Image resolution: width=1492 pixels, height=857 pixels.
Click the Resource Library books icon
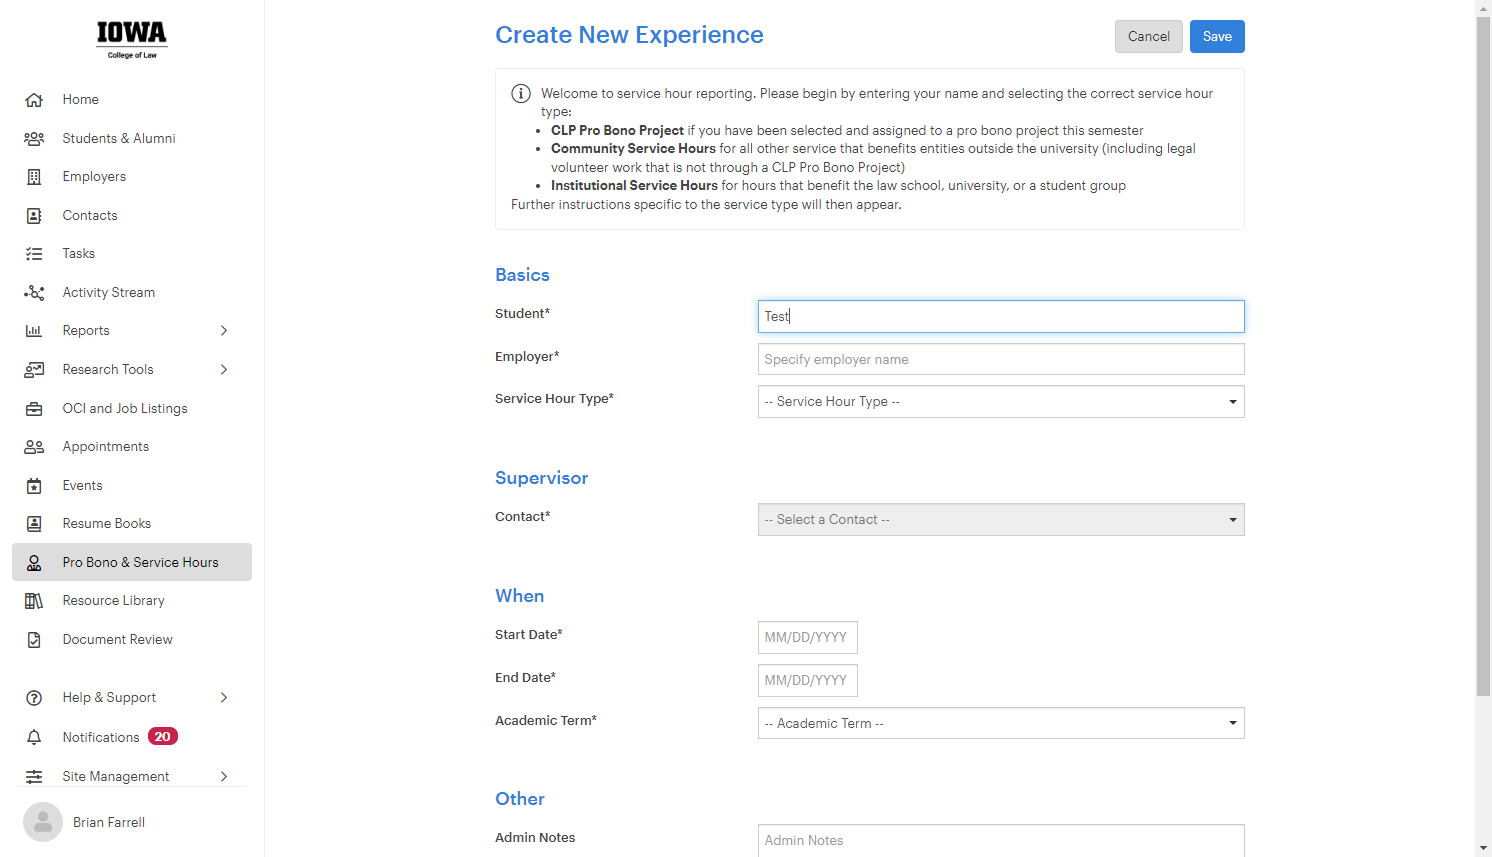coord(34,601)
